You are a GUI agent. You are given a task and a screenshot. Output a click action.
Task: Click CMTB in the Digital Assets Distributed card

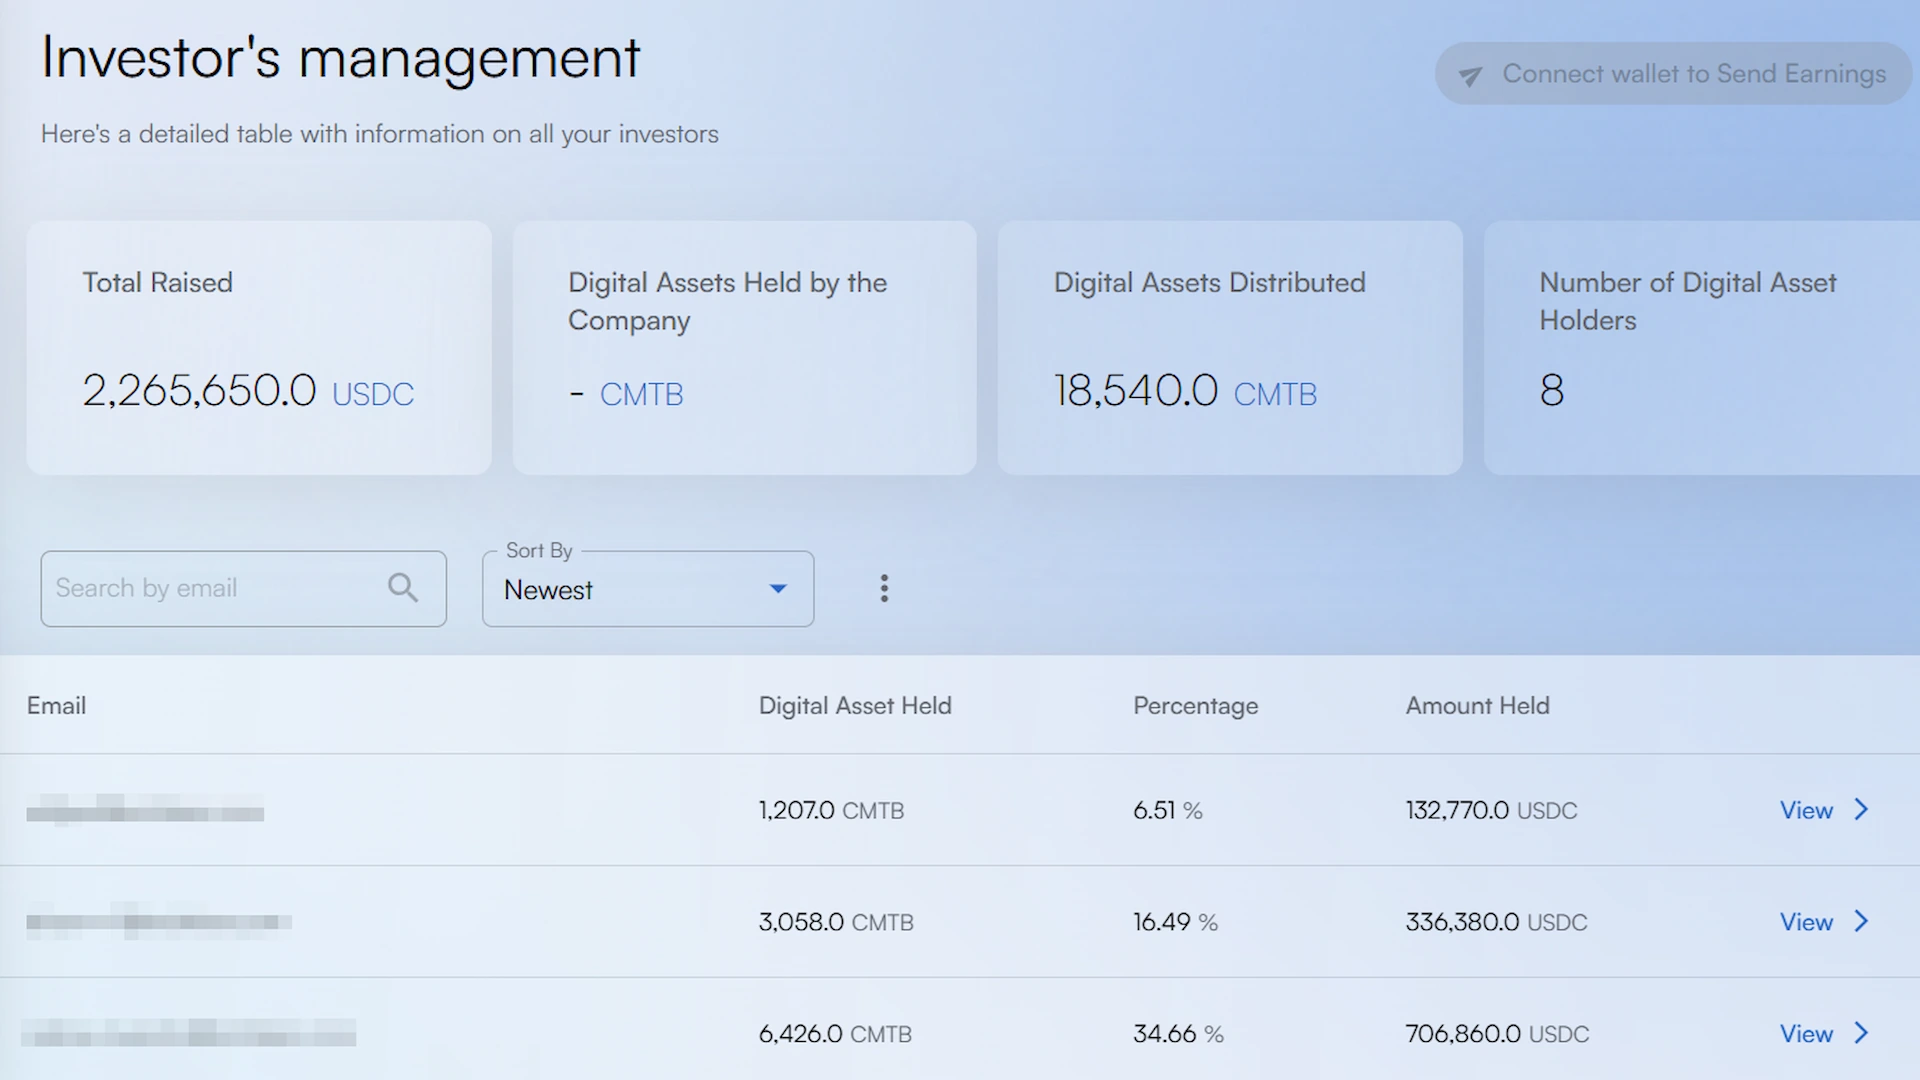(1275, 394)
